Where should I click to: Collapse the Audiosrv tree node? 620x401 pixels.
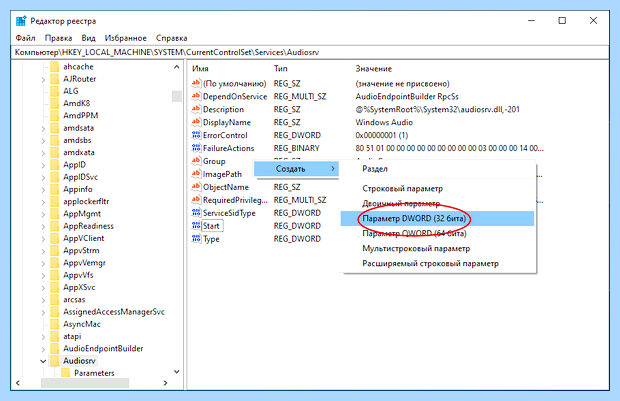point(43,361)
